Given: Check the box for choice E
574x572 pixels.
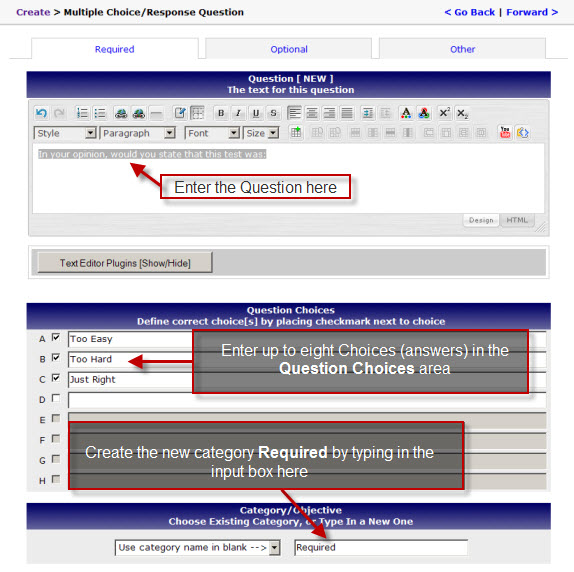Looking at the screenshot, I should point(56,418).
